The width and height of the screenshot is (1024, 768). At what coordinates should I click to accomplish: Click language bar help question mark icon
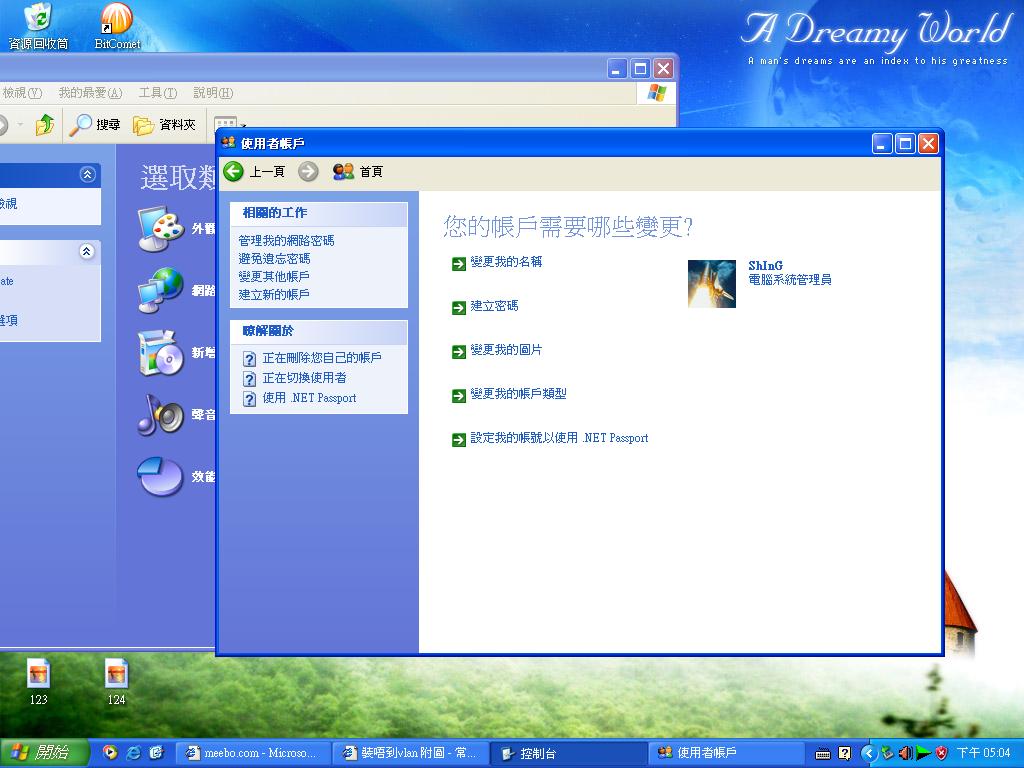tap(844, 754)
